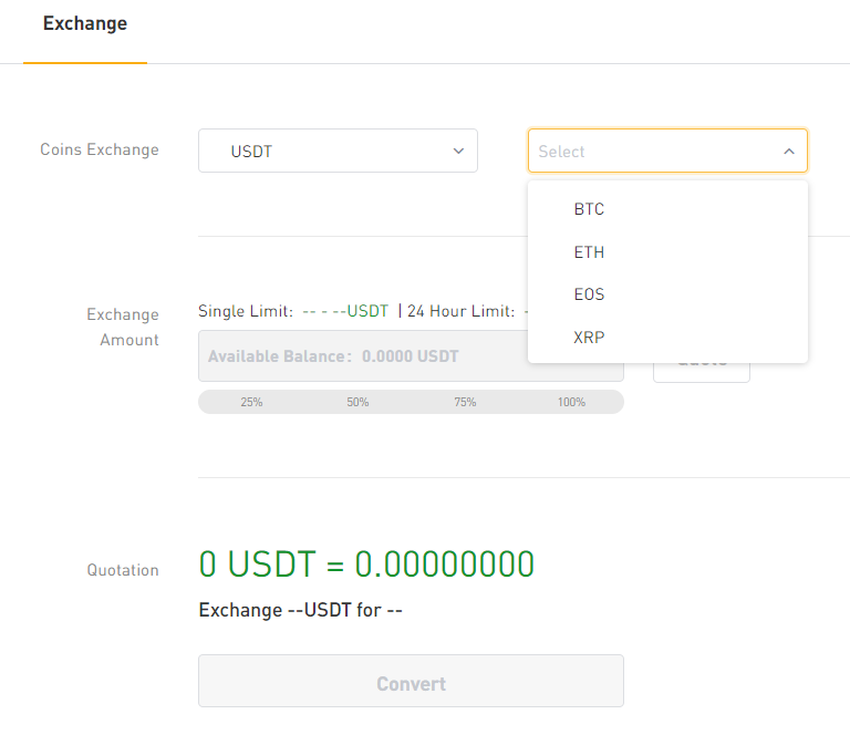
Task: Click the 24 Hour Limit label
Action: (x=460, y=311)
